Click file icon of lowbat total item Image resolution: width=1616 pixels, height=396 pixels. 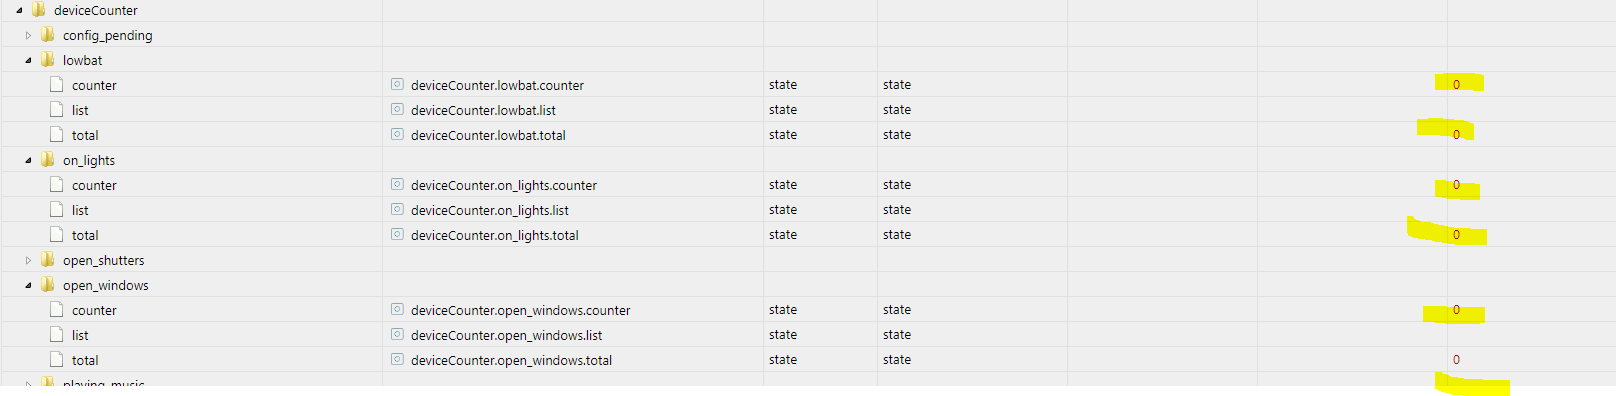57,135
